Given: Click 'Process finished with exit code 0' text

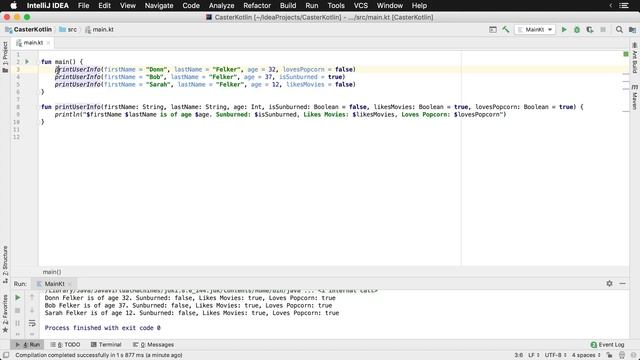Looking at the screenshot, I should [x=102, y=328].
